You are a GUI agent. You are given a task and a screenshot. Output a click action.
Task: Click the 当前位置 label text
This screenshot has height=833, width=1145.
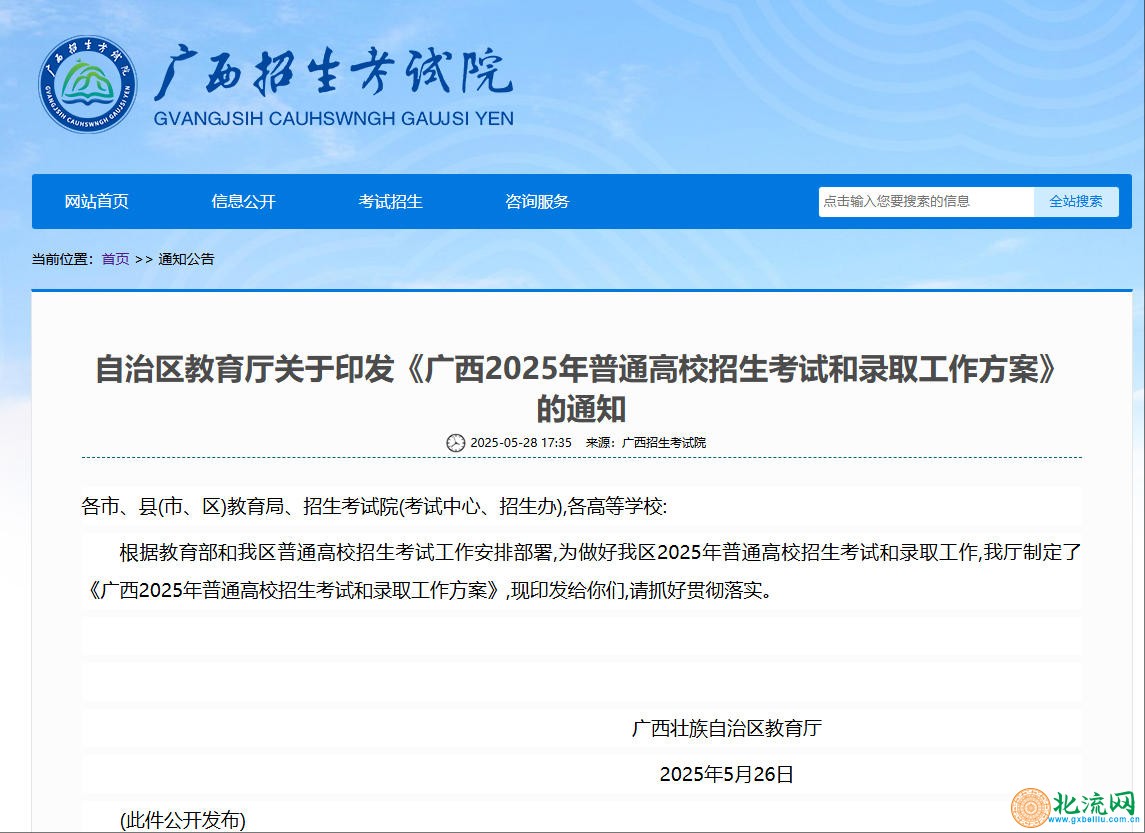click(x=63, y=259)
